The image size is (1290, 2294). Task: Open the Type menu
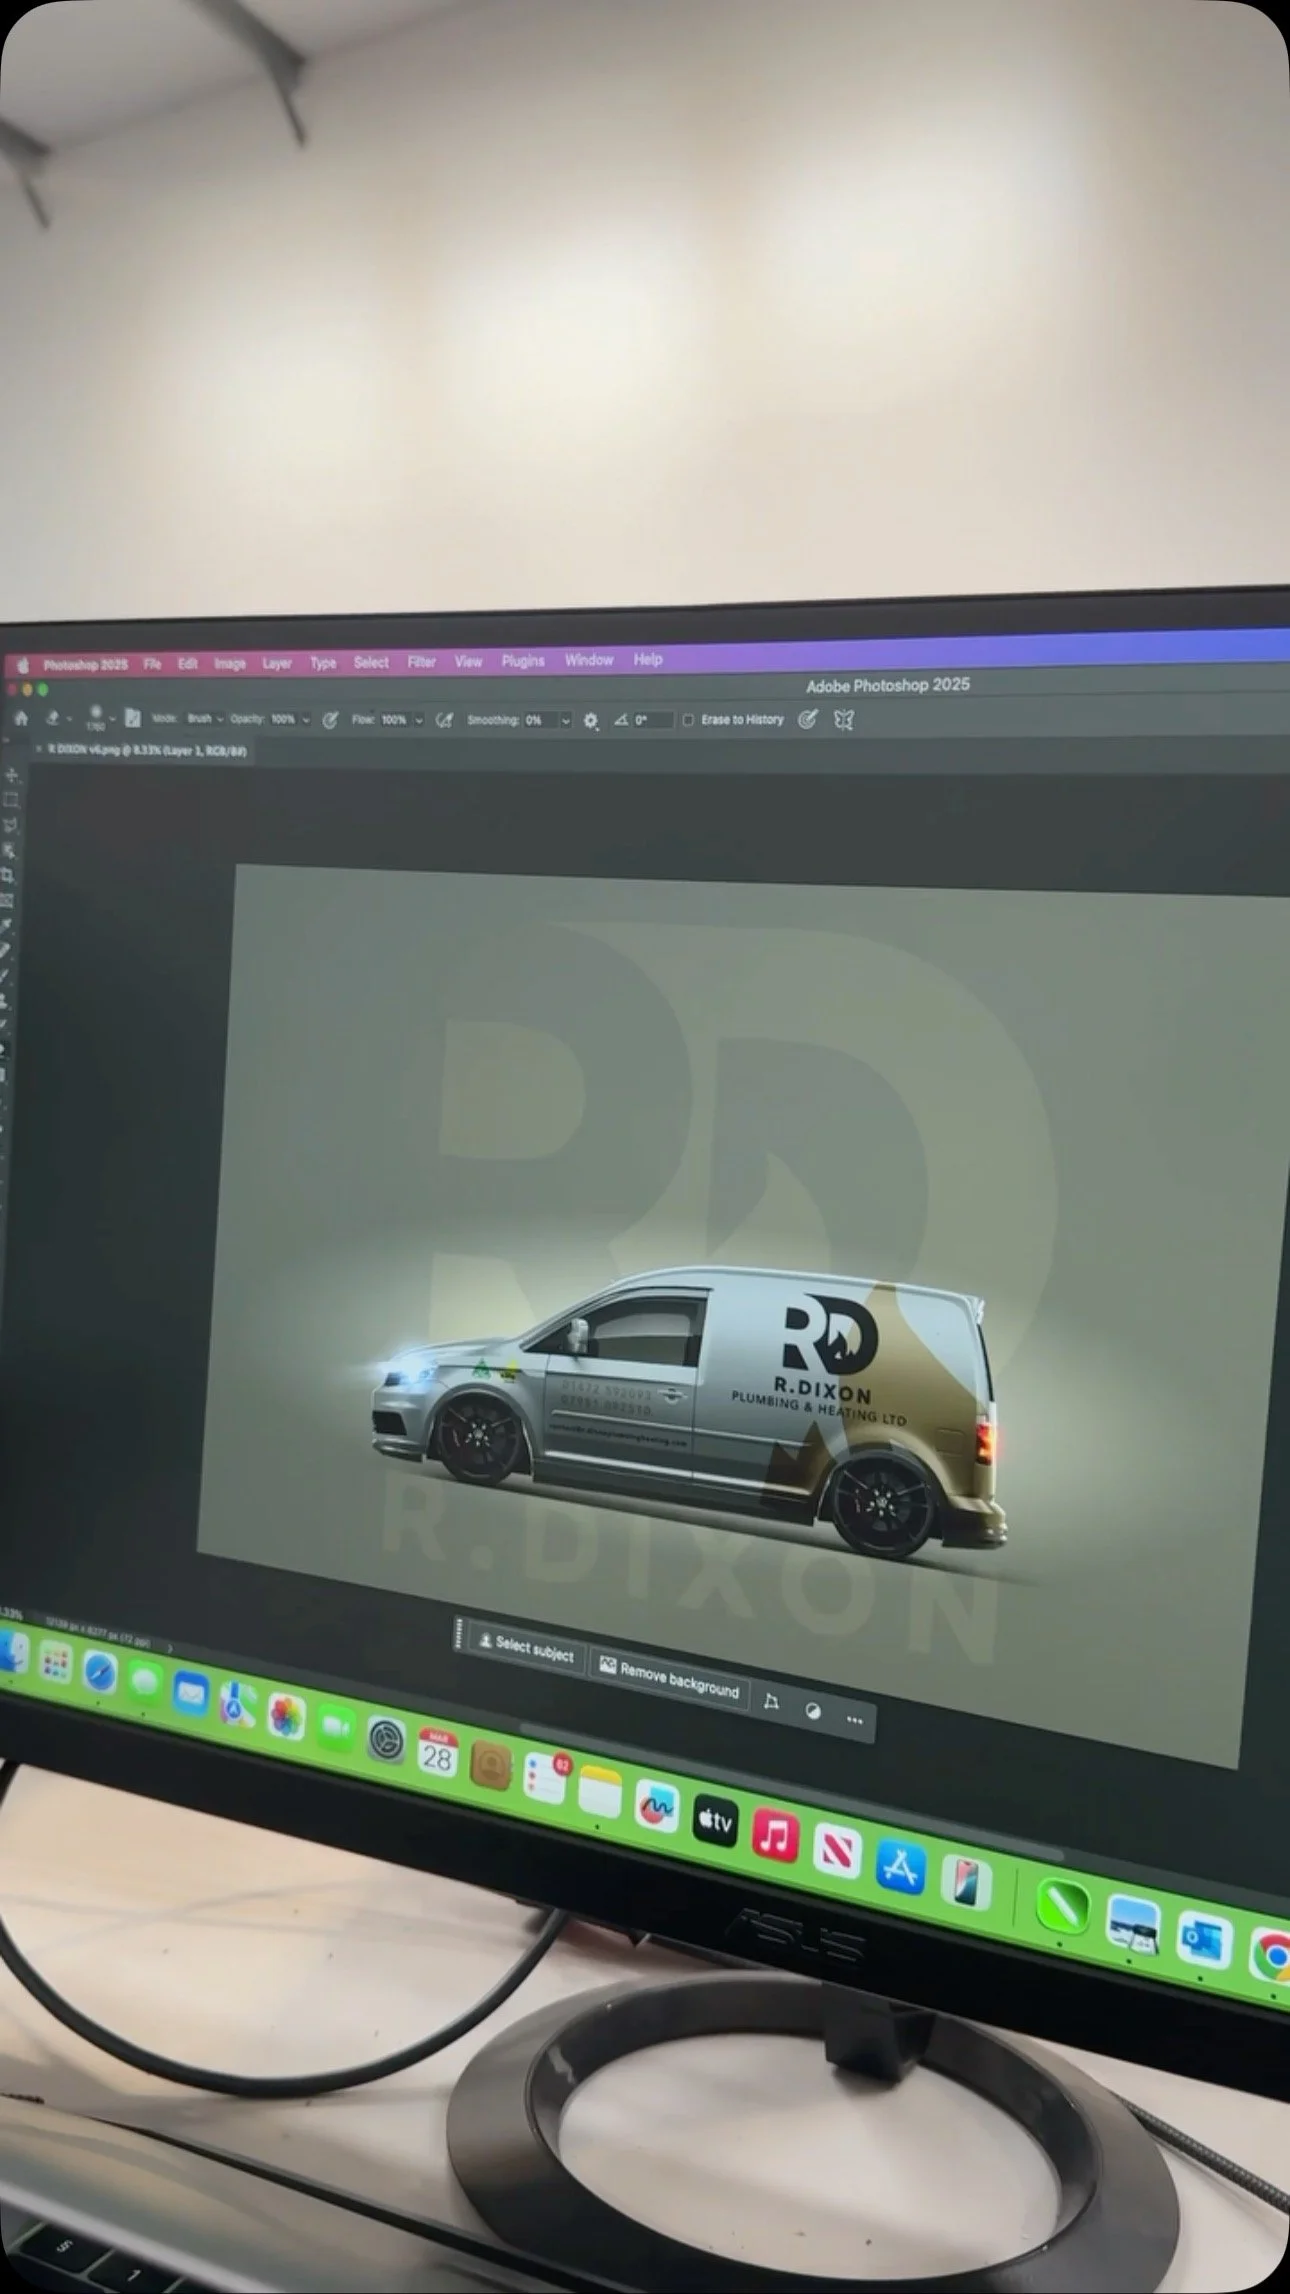click(323, 663)
